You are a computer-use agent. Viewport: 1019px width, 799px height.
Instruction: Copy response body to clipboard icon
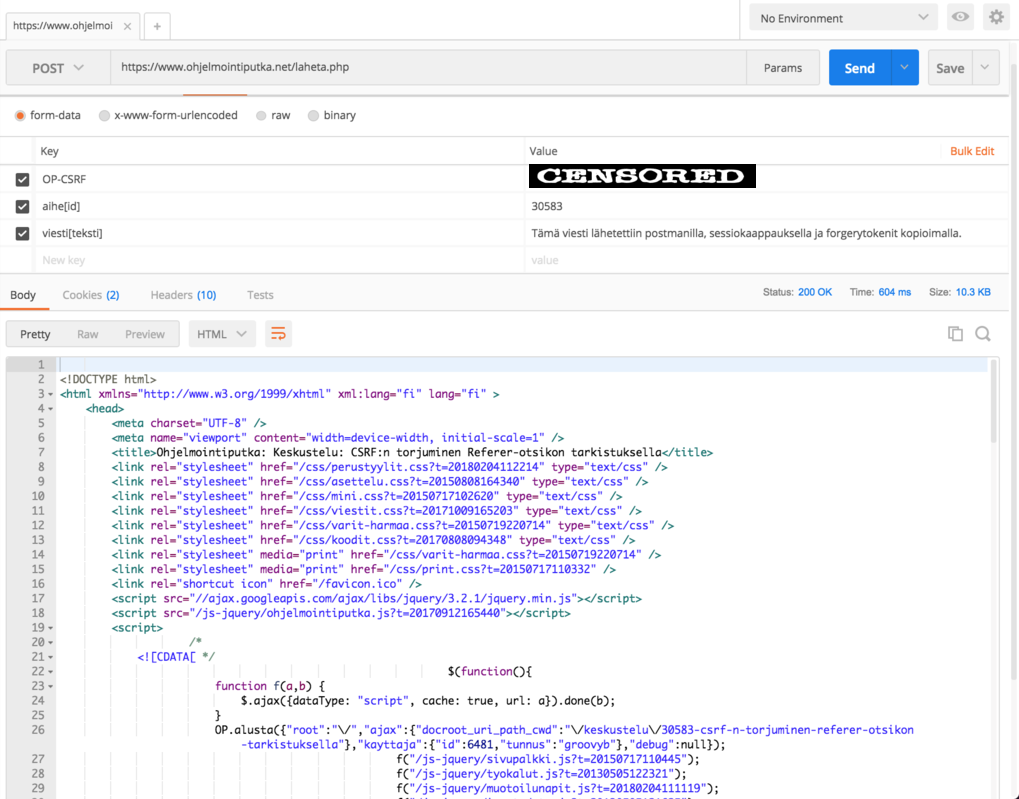955,334
